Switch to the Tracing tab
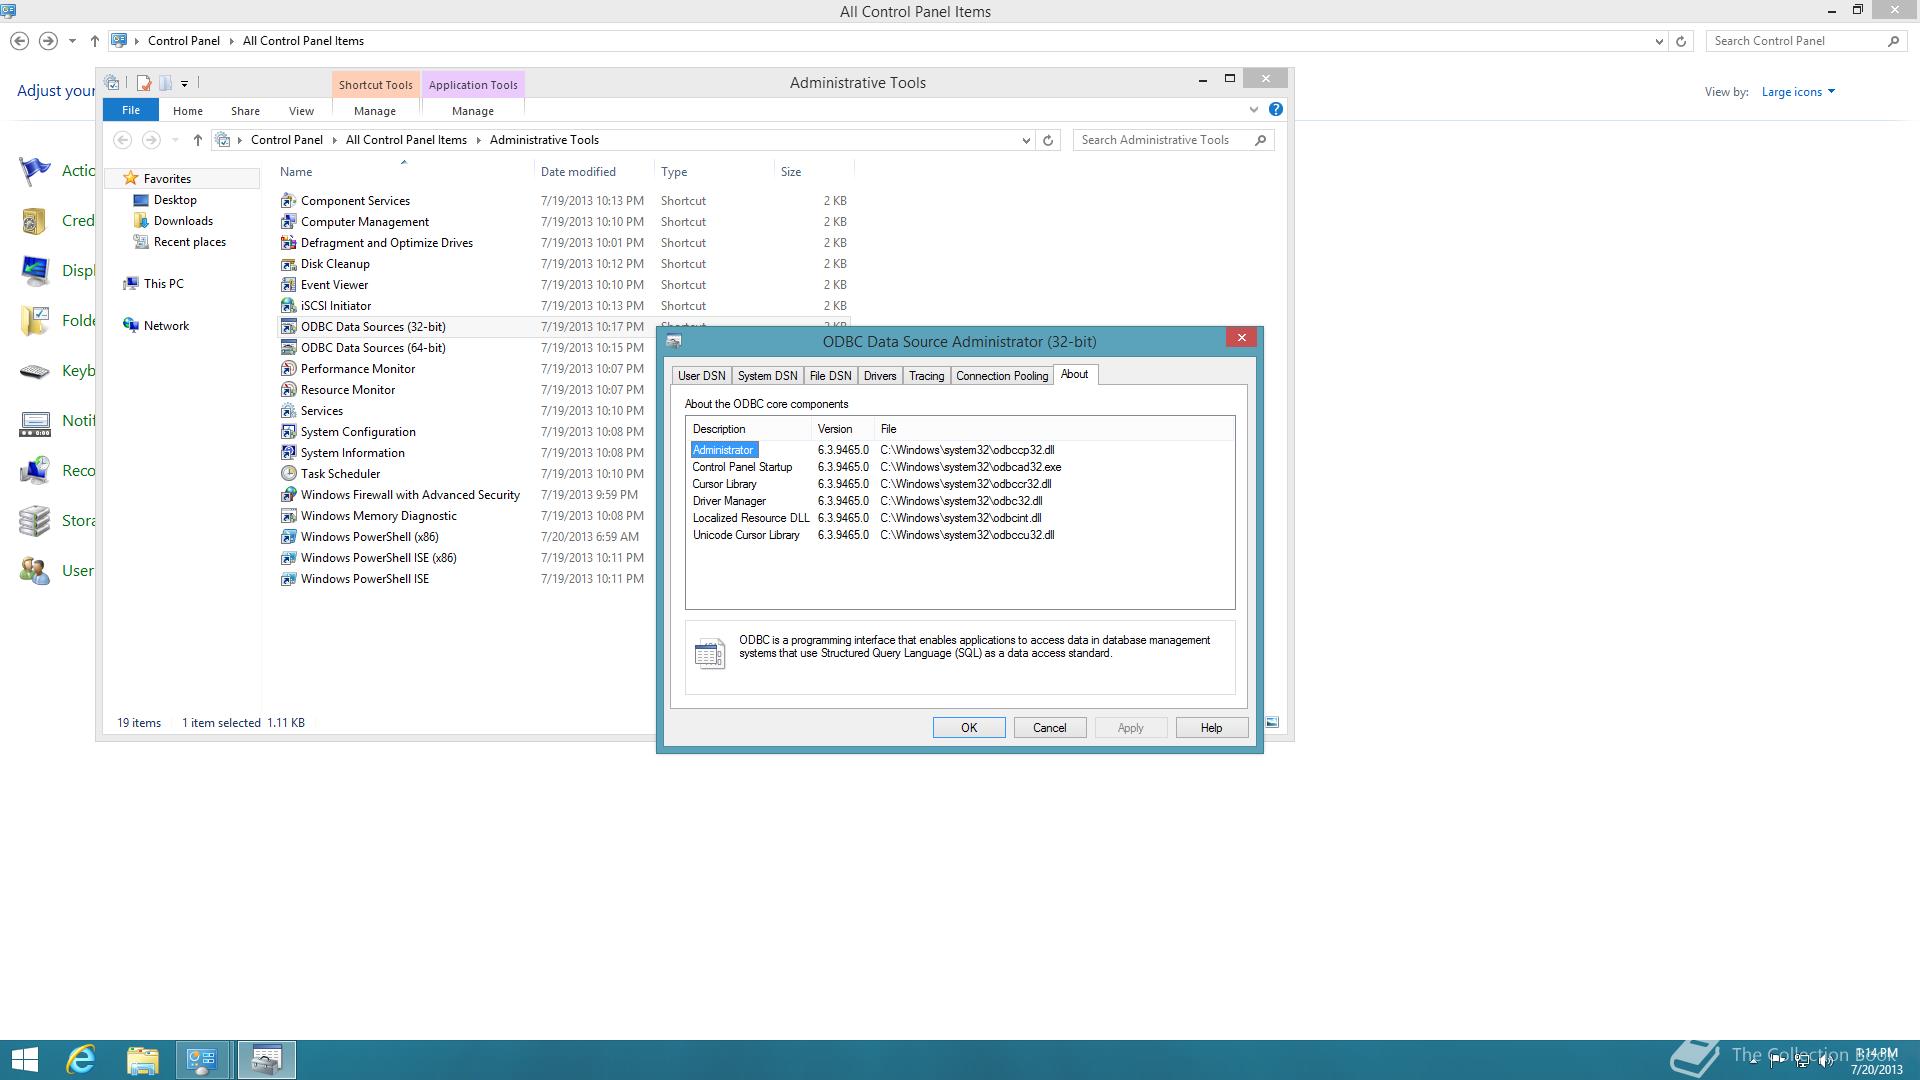1920x1080 pixels. coord(926,376)
